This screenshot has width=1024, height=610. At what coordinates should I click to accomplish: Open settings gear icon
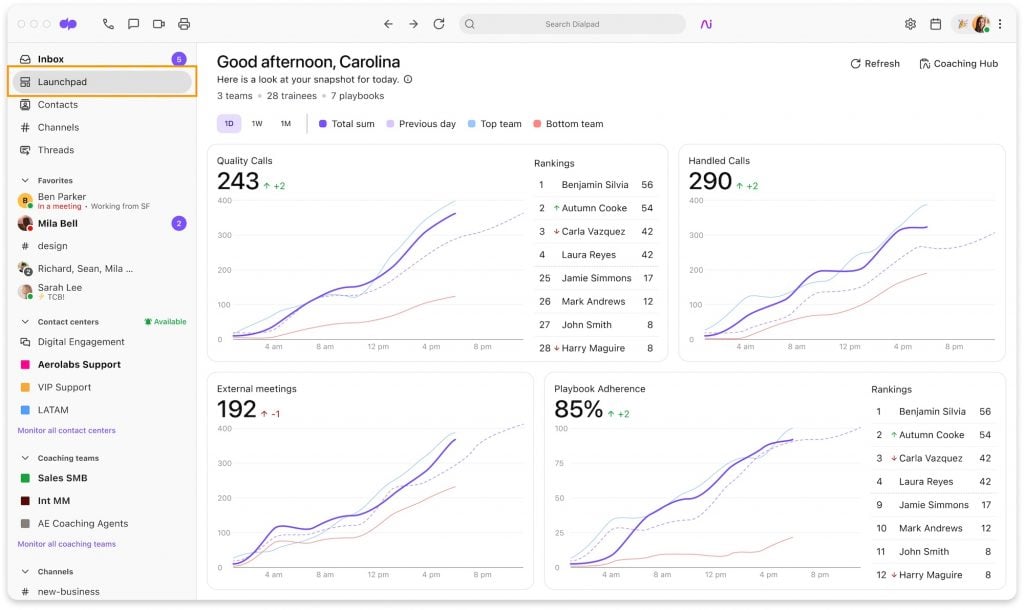click(x=910, y=24)
